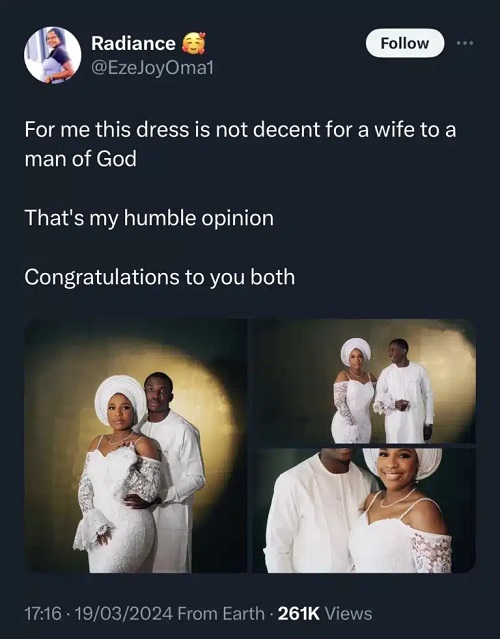The width and height of the screenshot is (500, 639).
Task: Click the 19/03/2024 post date
Action: [123, 613]
